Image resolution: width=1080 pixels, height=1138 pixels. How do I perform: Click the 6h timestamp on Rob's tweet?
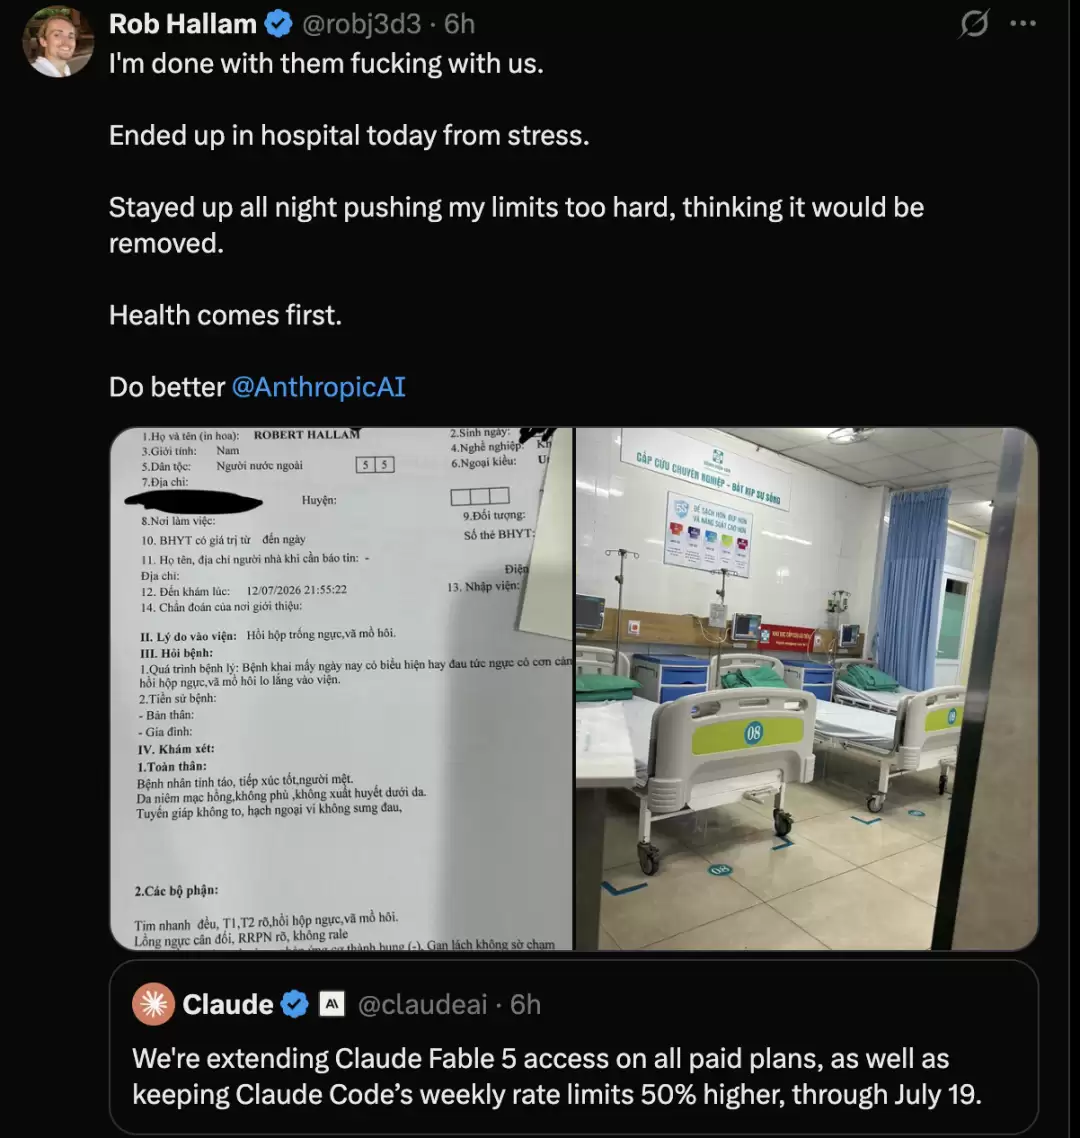(x=459, y=24)
